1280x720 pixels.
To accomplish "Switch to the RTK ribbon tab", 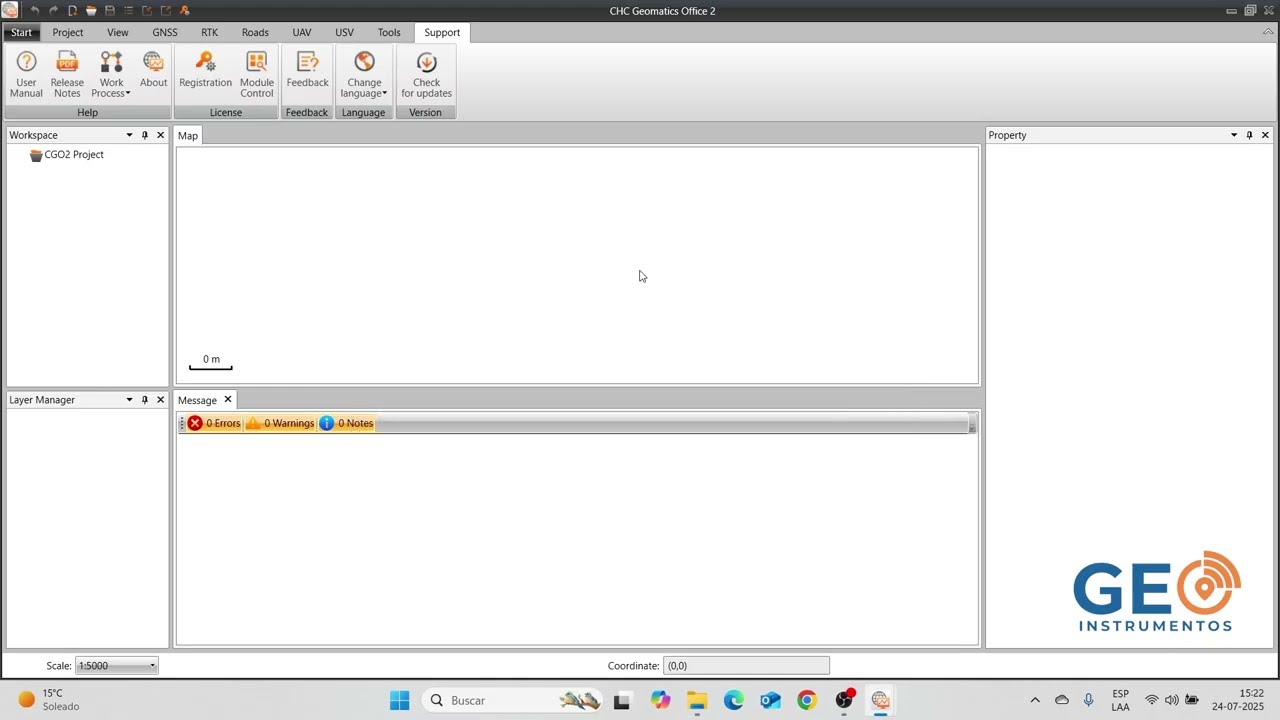I will pos(209,32).
